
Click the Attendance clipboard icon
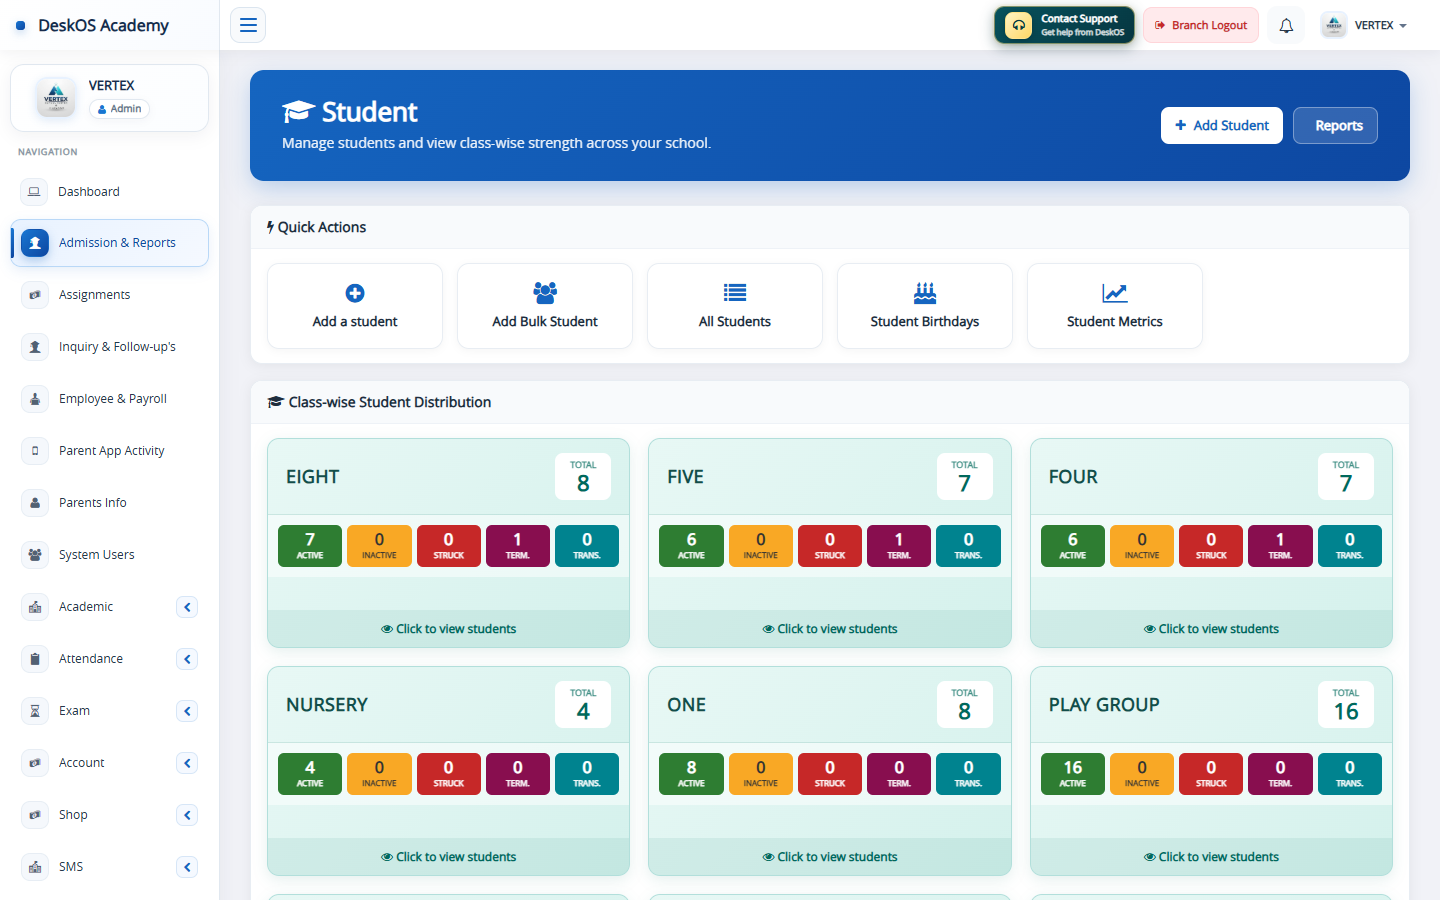(x=35, y=659)
